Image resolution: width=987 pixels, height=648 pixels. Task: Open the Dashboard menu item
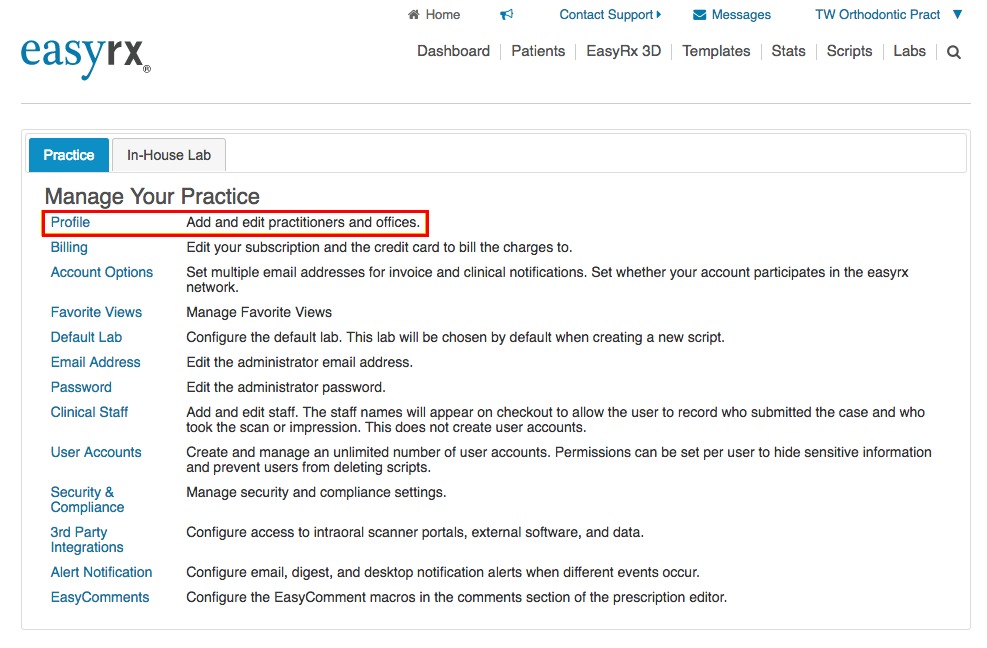(x=453, y=51)
